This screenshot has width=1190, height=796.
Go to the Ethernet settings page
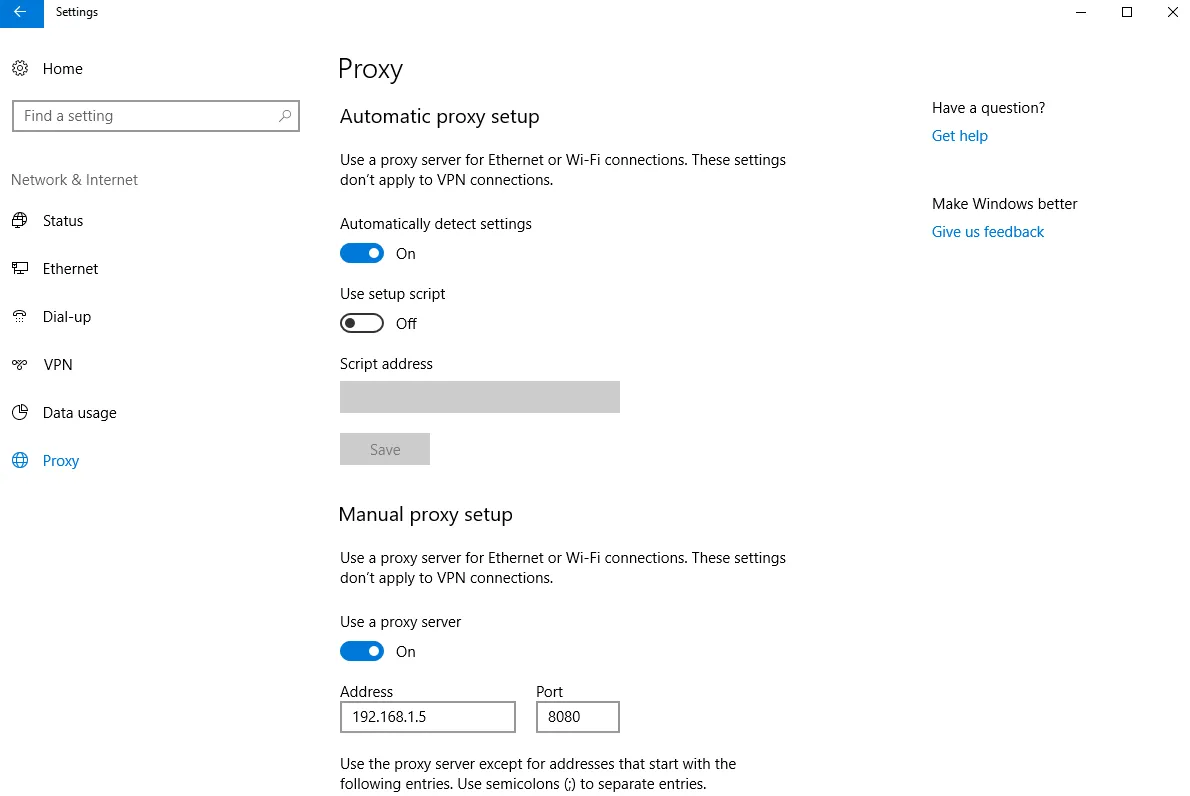(x=70, y=269)
